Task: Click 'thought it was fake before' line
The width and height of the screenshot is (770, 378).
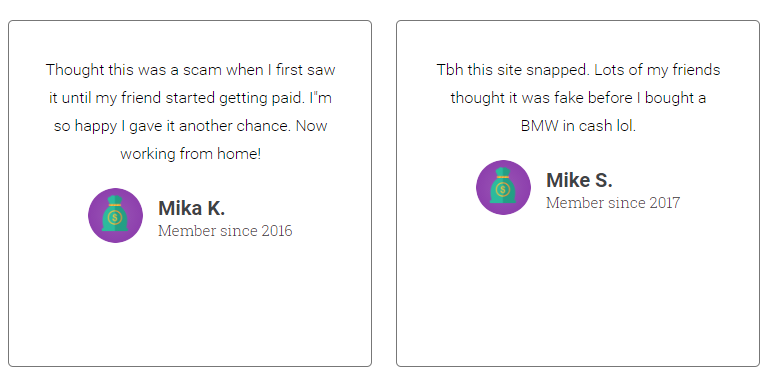Action: pyautogui.click(x=578, y=98)
